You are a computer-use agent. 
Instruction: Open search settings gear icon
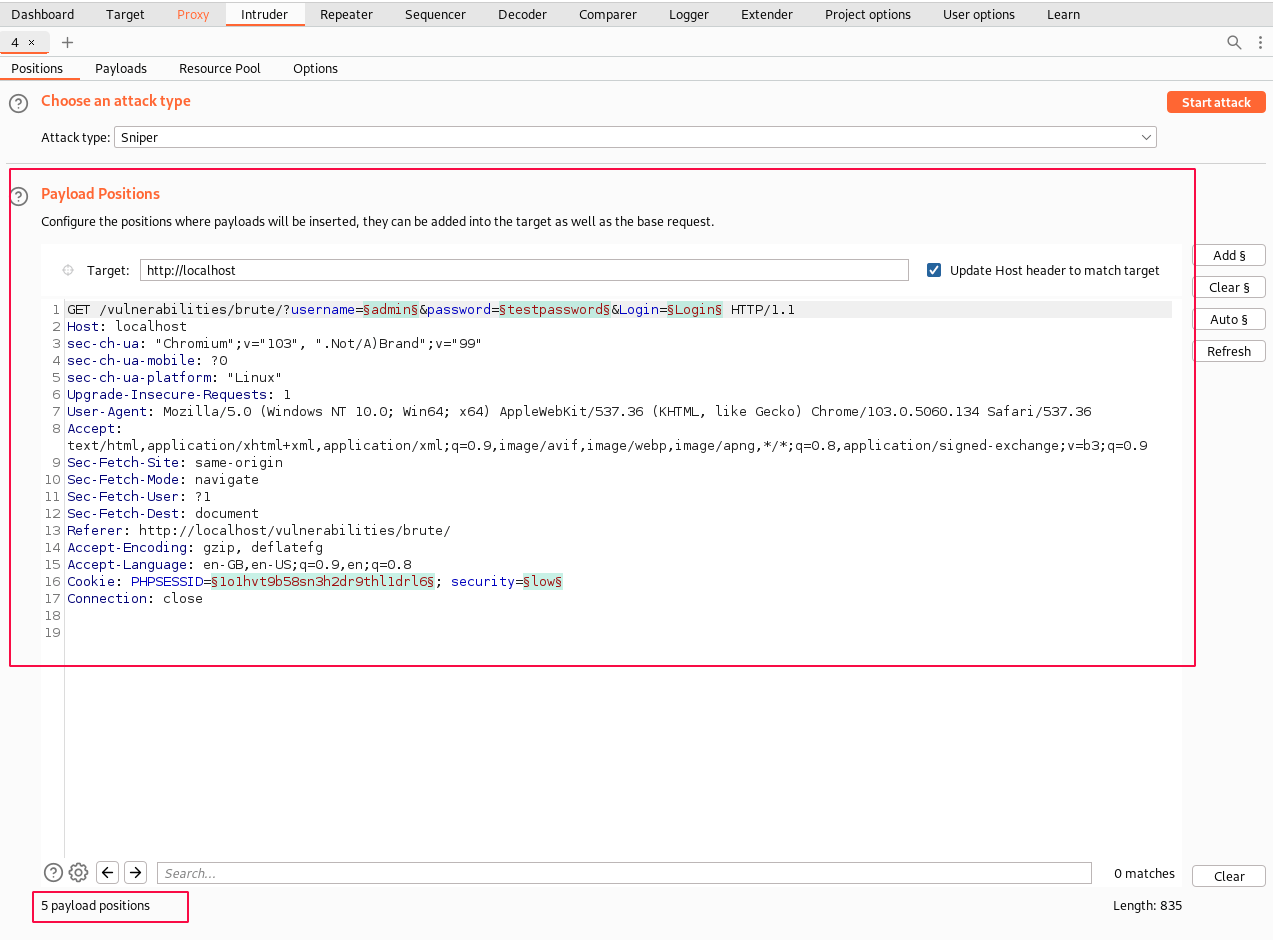[x=79, y=873]
